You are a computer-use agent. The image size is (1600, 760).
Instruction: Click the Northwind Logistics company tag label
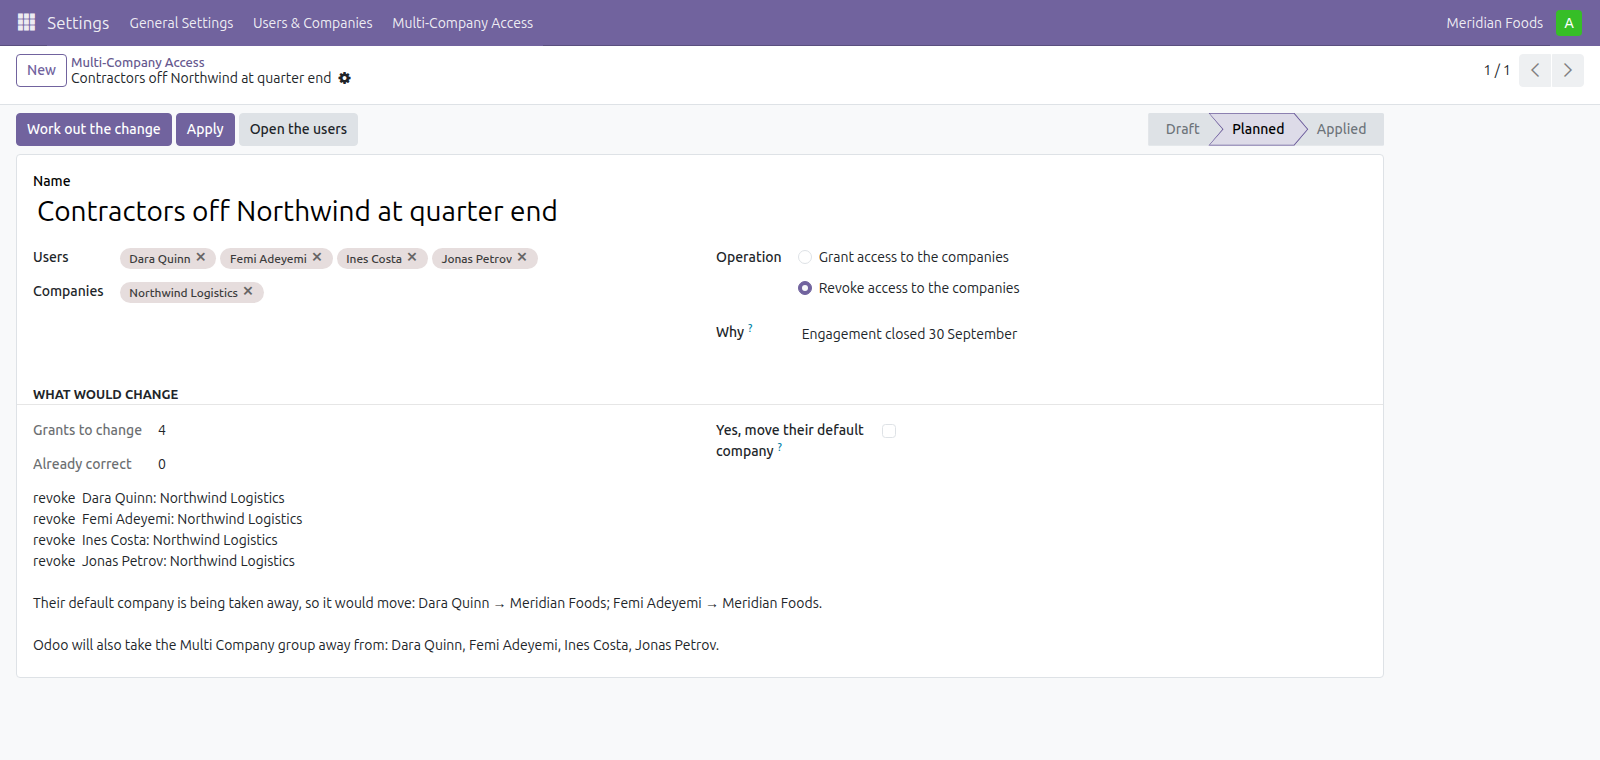(183, 293)
